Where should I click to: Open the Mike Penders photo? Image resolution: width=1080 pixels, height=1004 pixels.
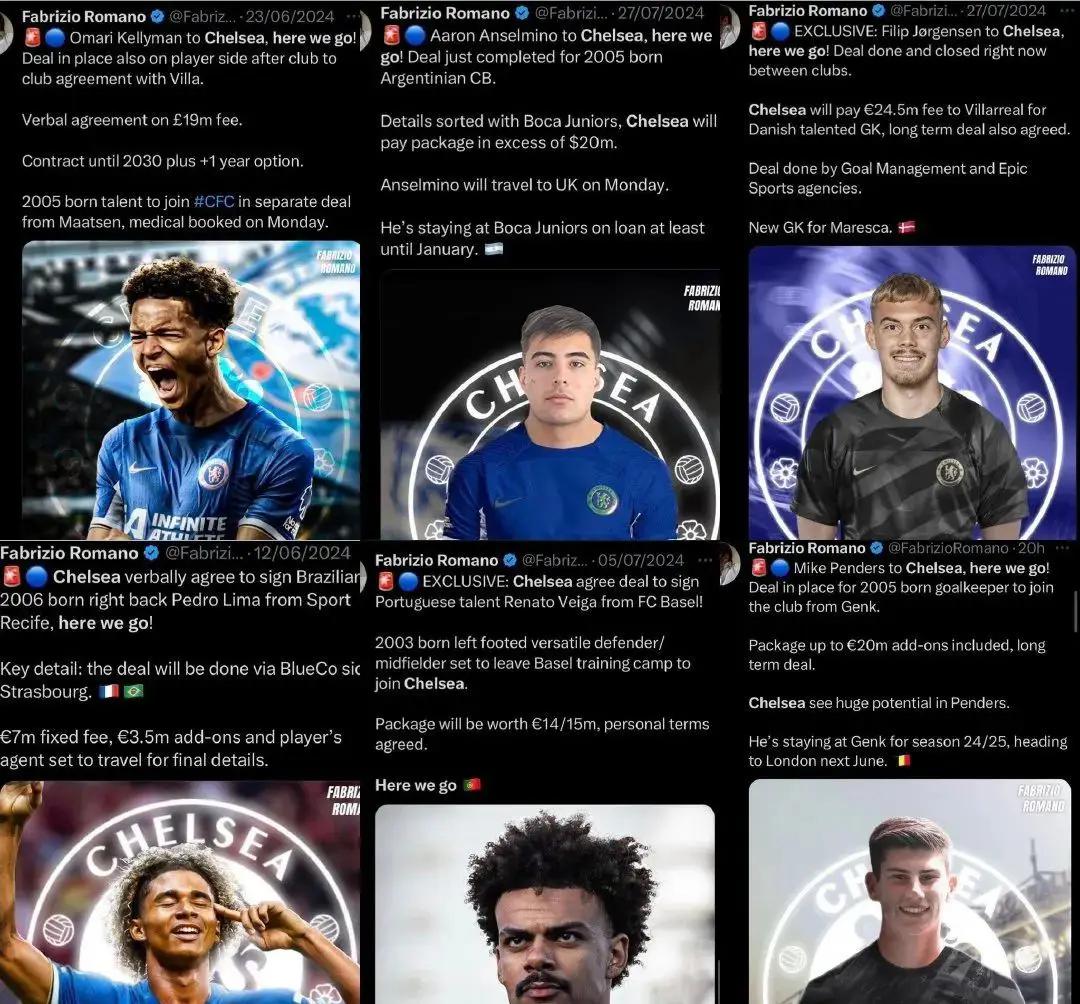pos(909,891)
